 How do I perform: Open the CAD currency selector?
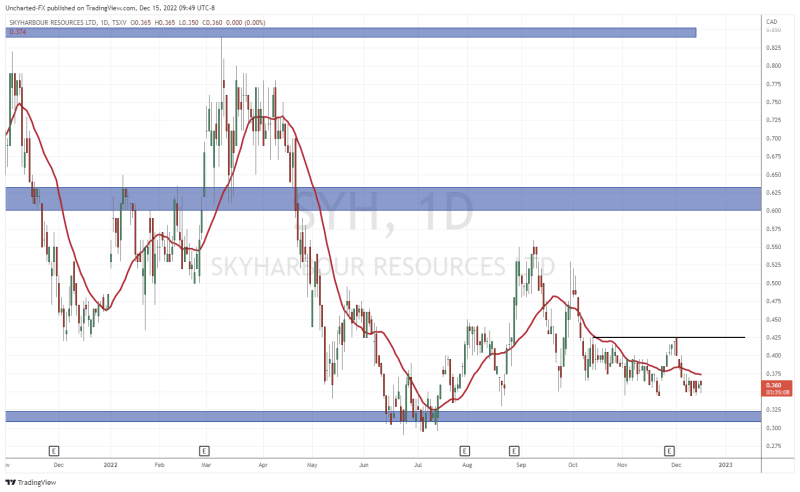(x=771, y=21)
